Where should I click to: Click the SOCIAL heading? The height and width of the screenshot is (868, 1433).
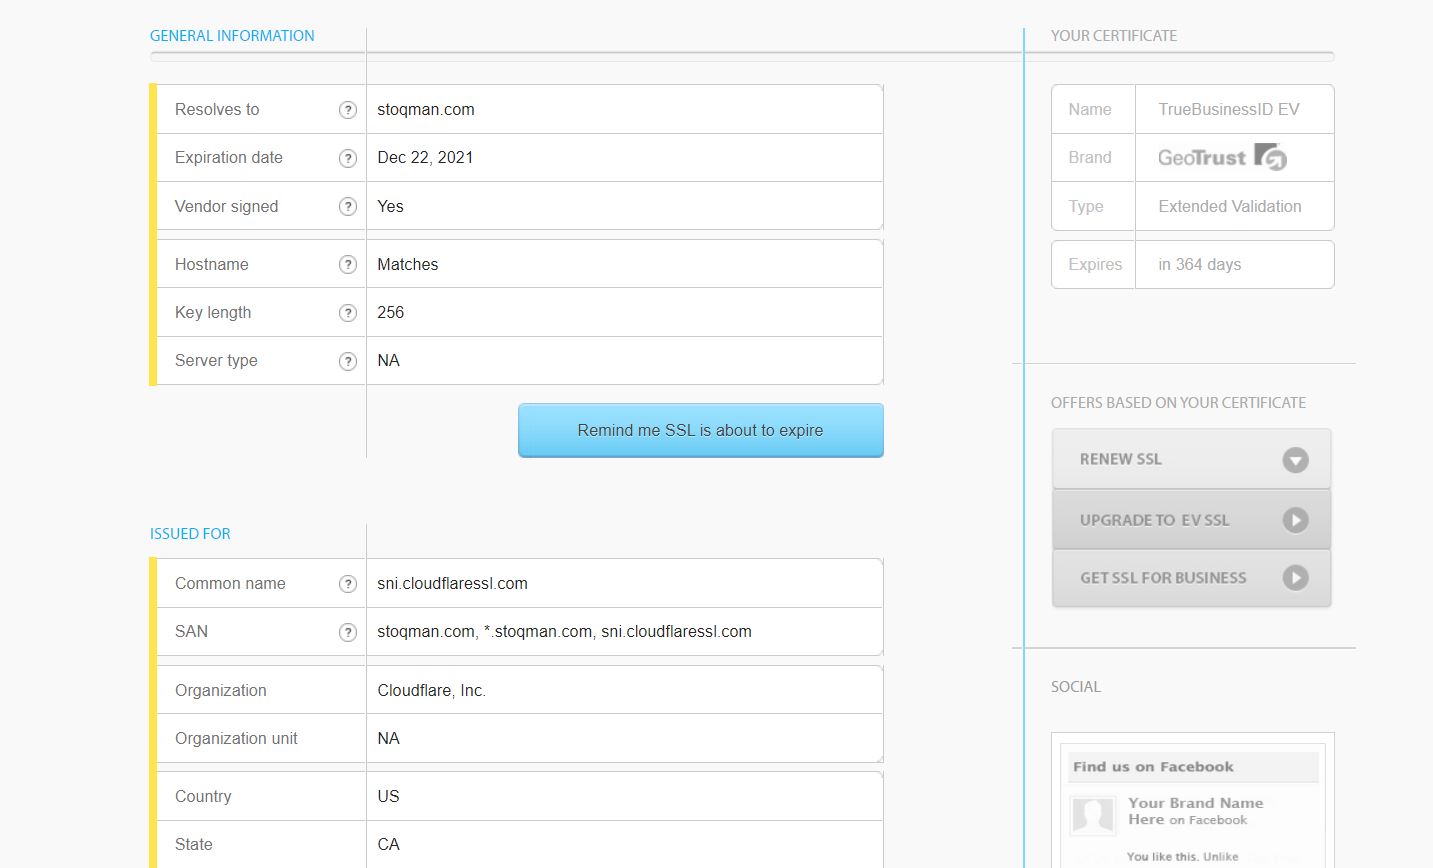(1076, 687)
